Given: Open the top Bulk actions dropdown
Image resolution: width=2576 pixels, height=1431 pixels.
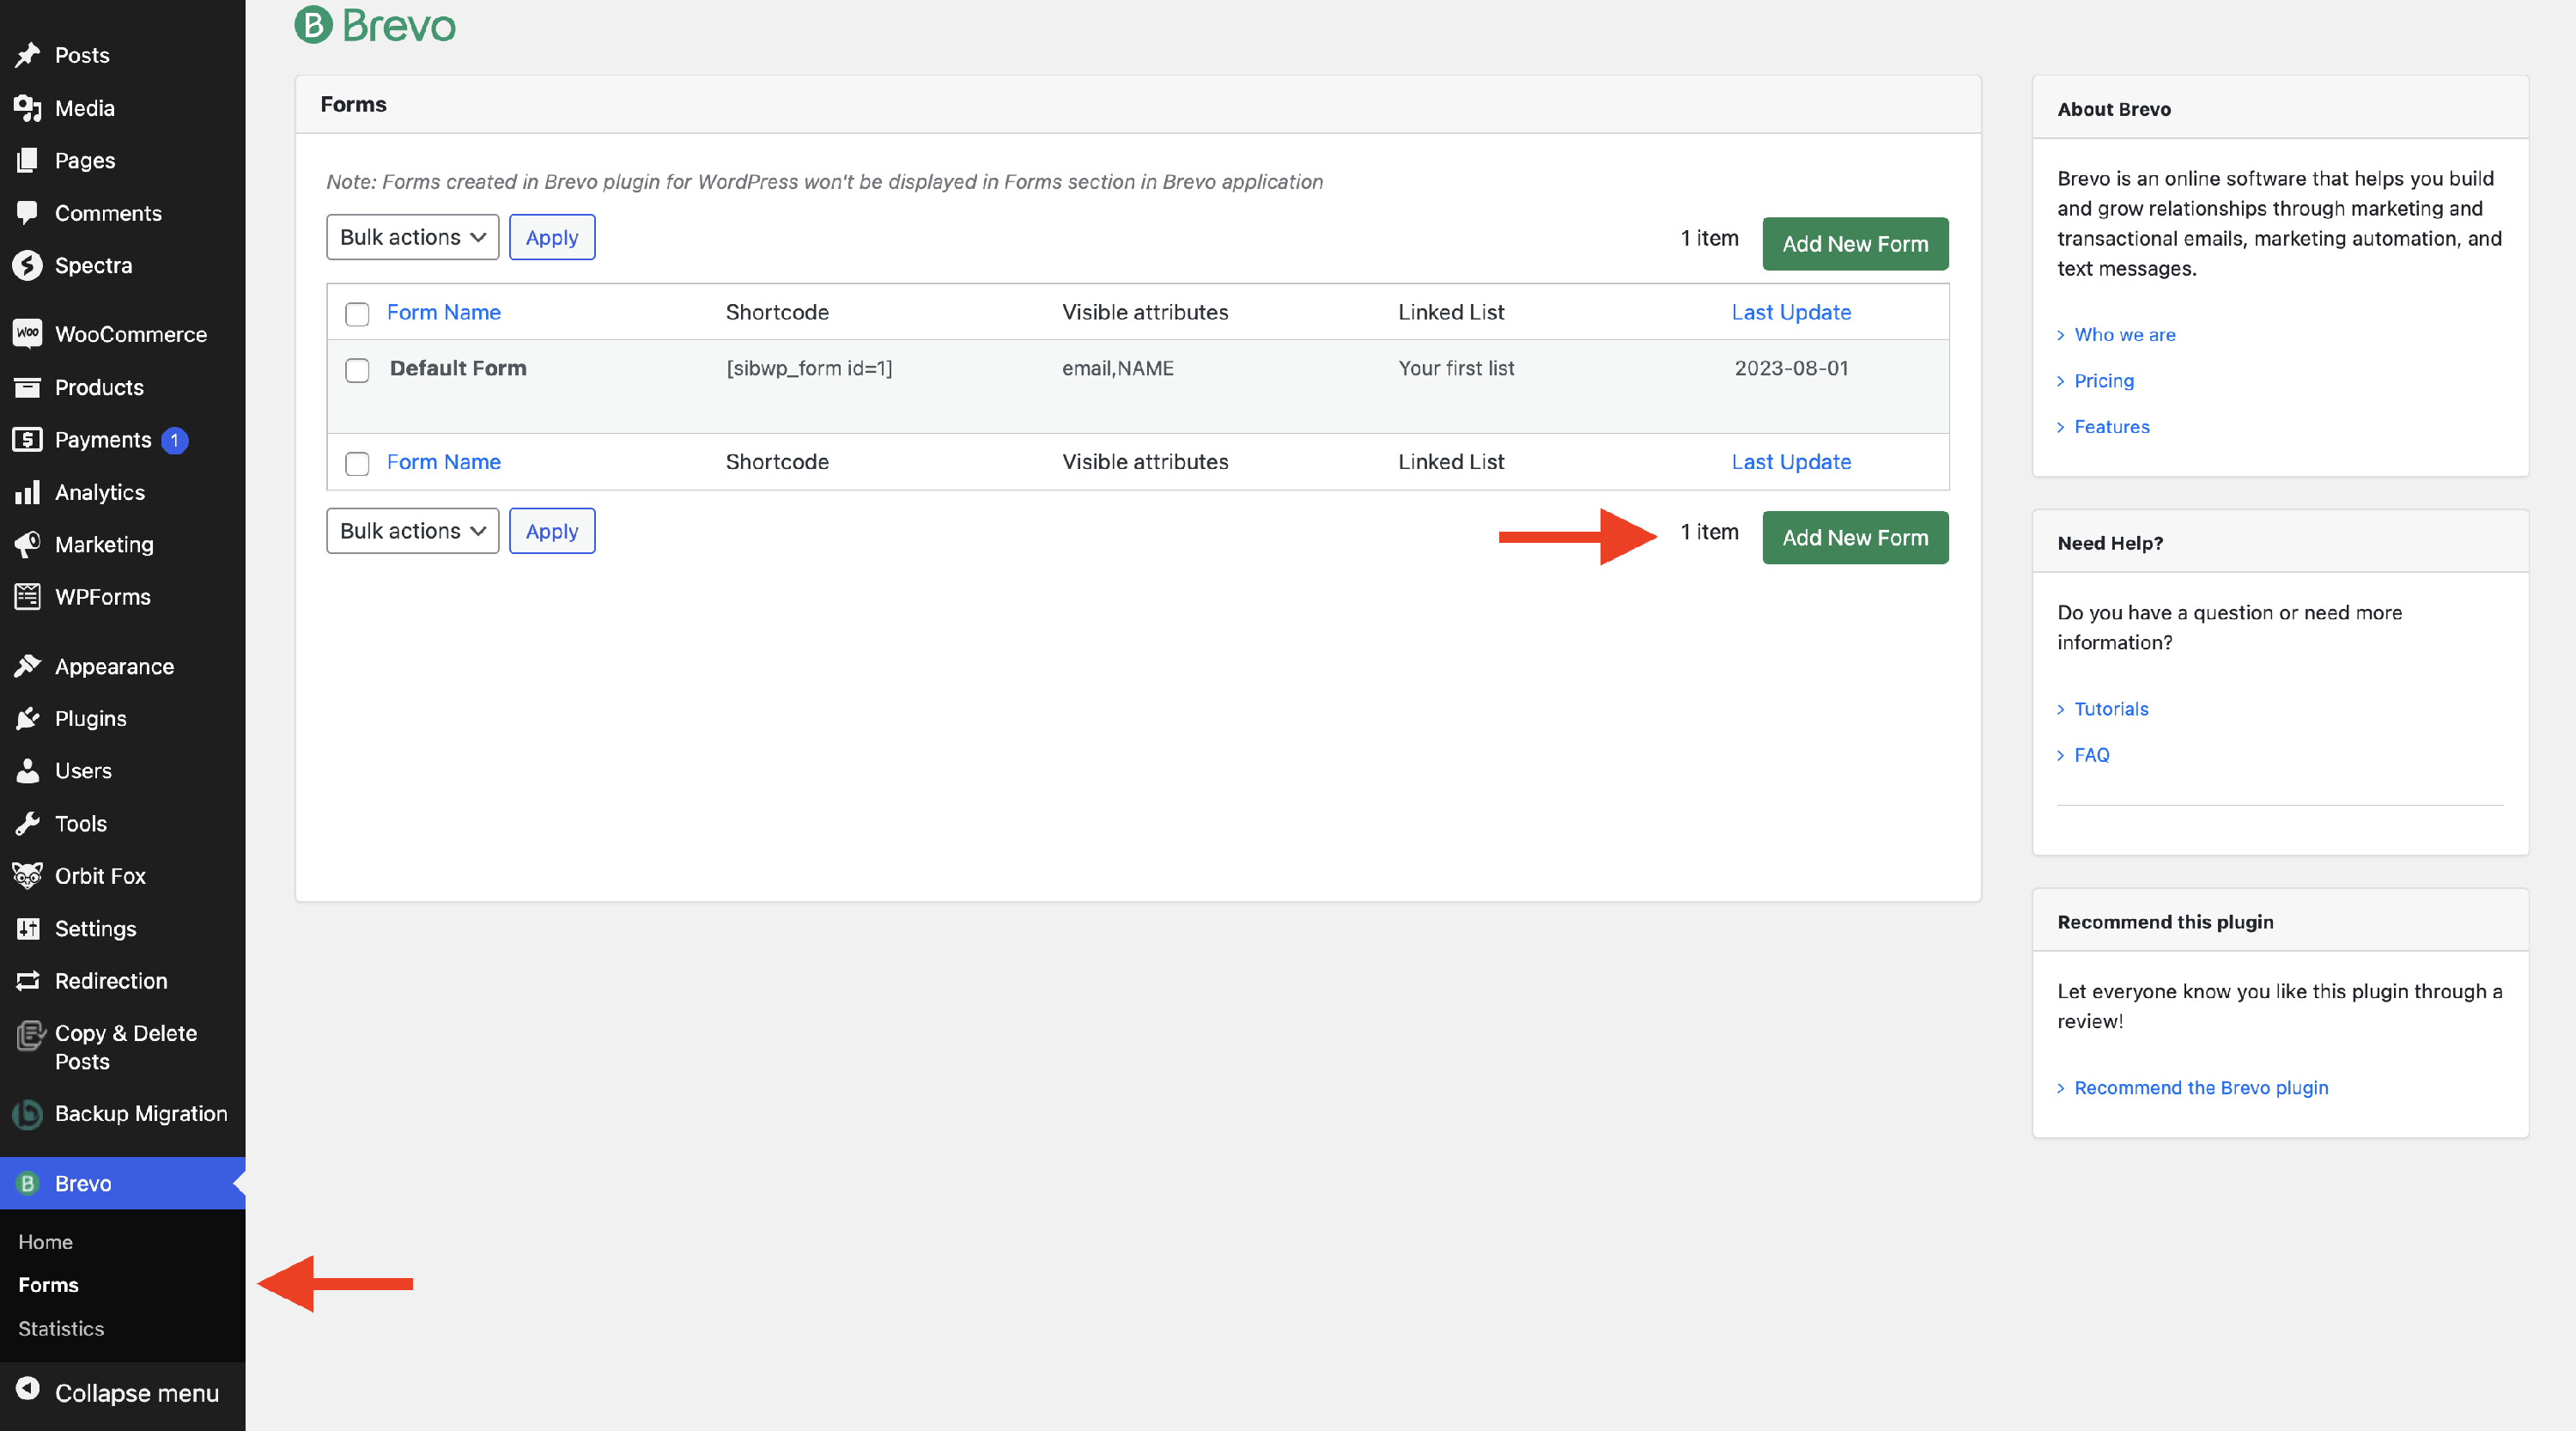Looking at the screenshot, I should pos(412,237).
